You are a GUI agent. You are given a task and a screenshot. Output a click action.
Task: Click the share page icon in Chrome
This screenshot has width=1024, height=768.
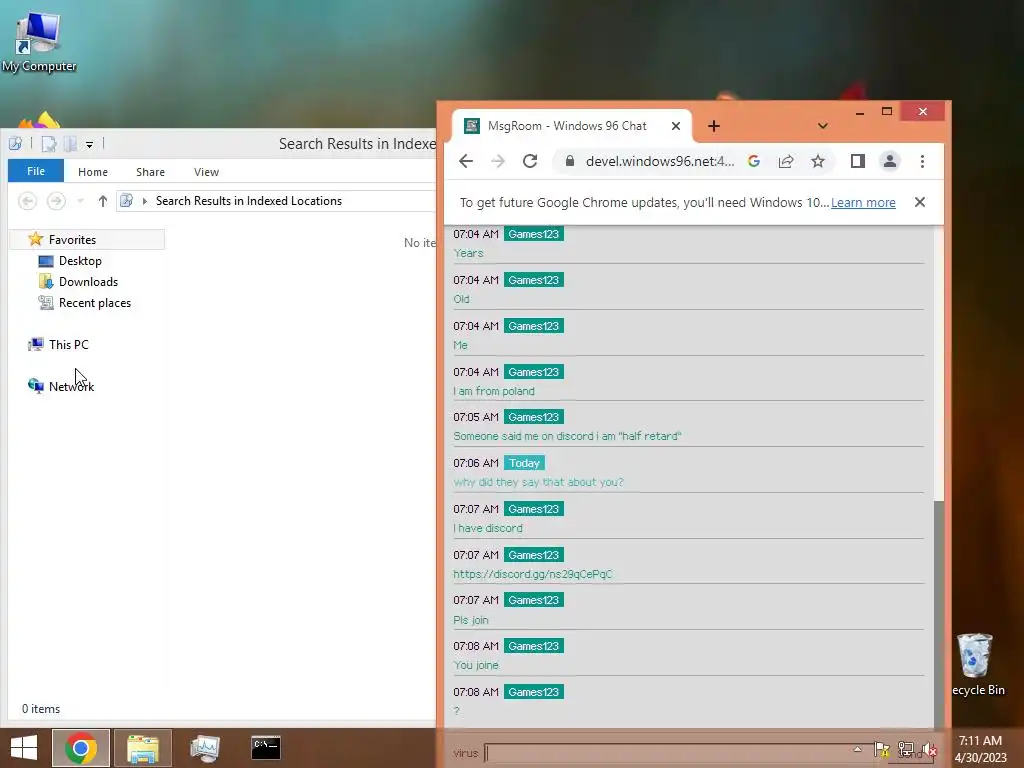tap(786, 161)
